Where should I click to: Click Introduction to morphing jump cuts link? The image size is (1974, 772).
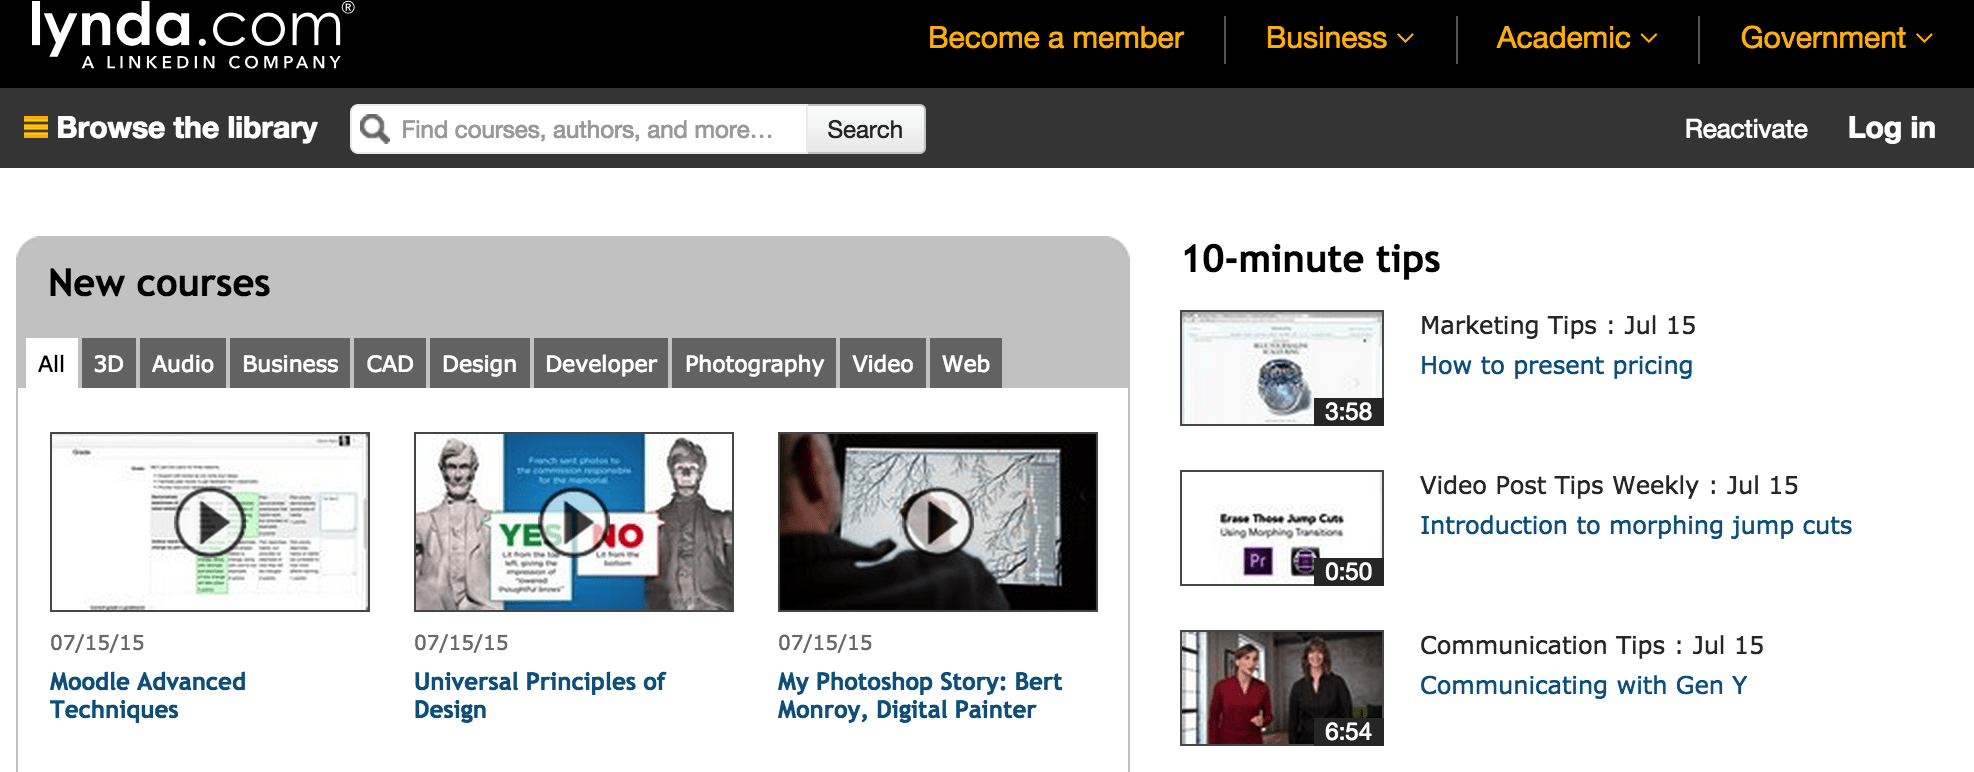1636,526
